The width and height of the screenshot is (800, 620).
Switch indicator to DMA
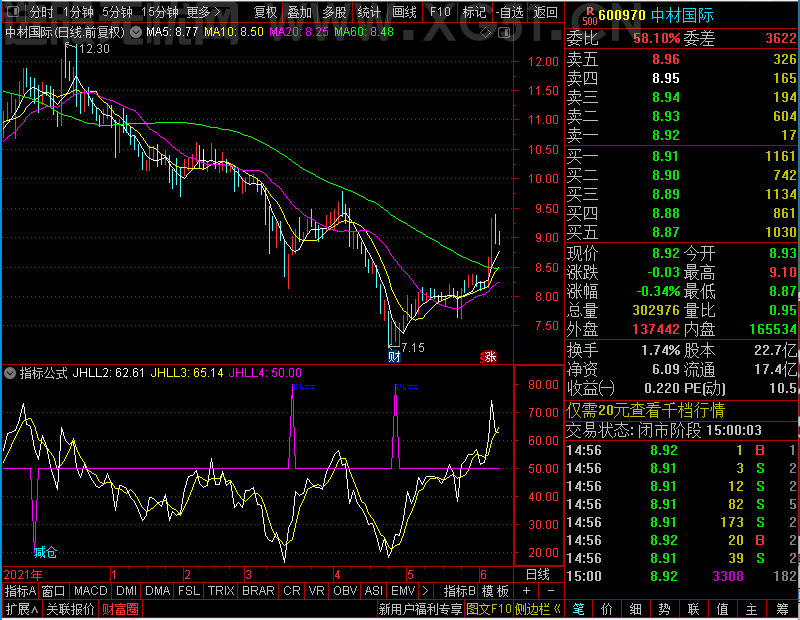(157, 591)
